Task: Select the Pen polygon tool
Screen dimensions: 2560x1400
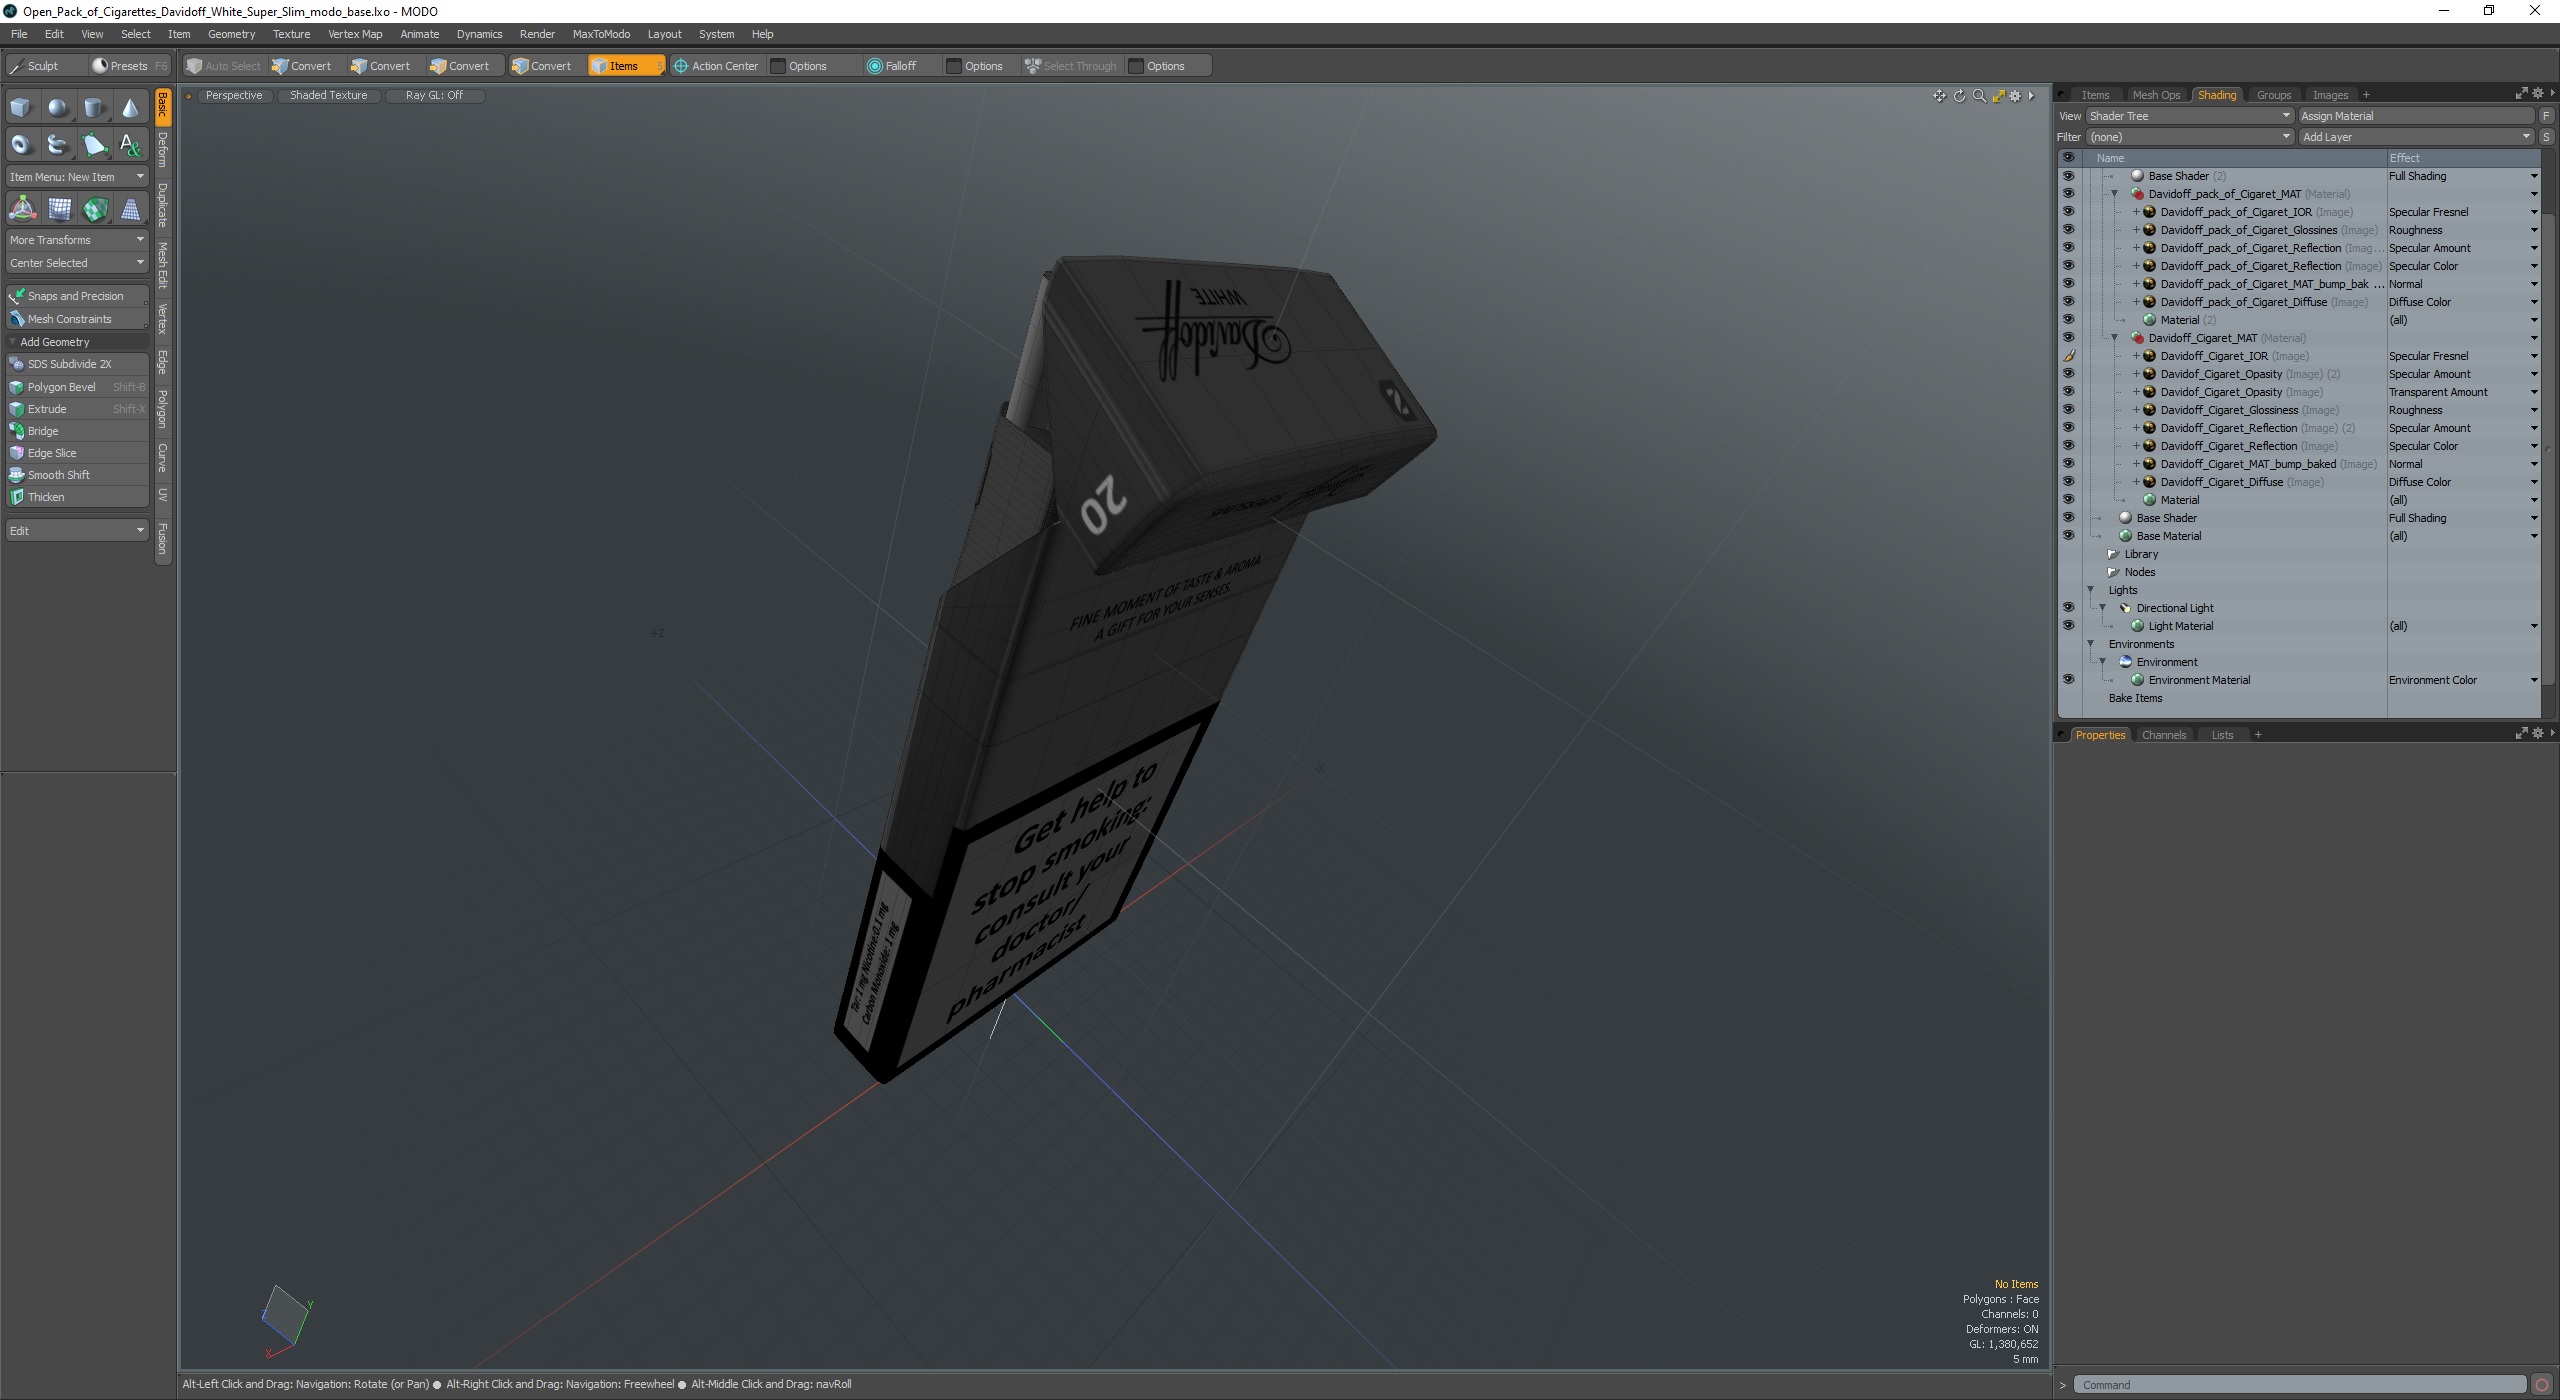Action: [x=94, y=145]
